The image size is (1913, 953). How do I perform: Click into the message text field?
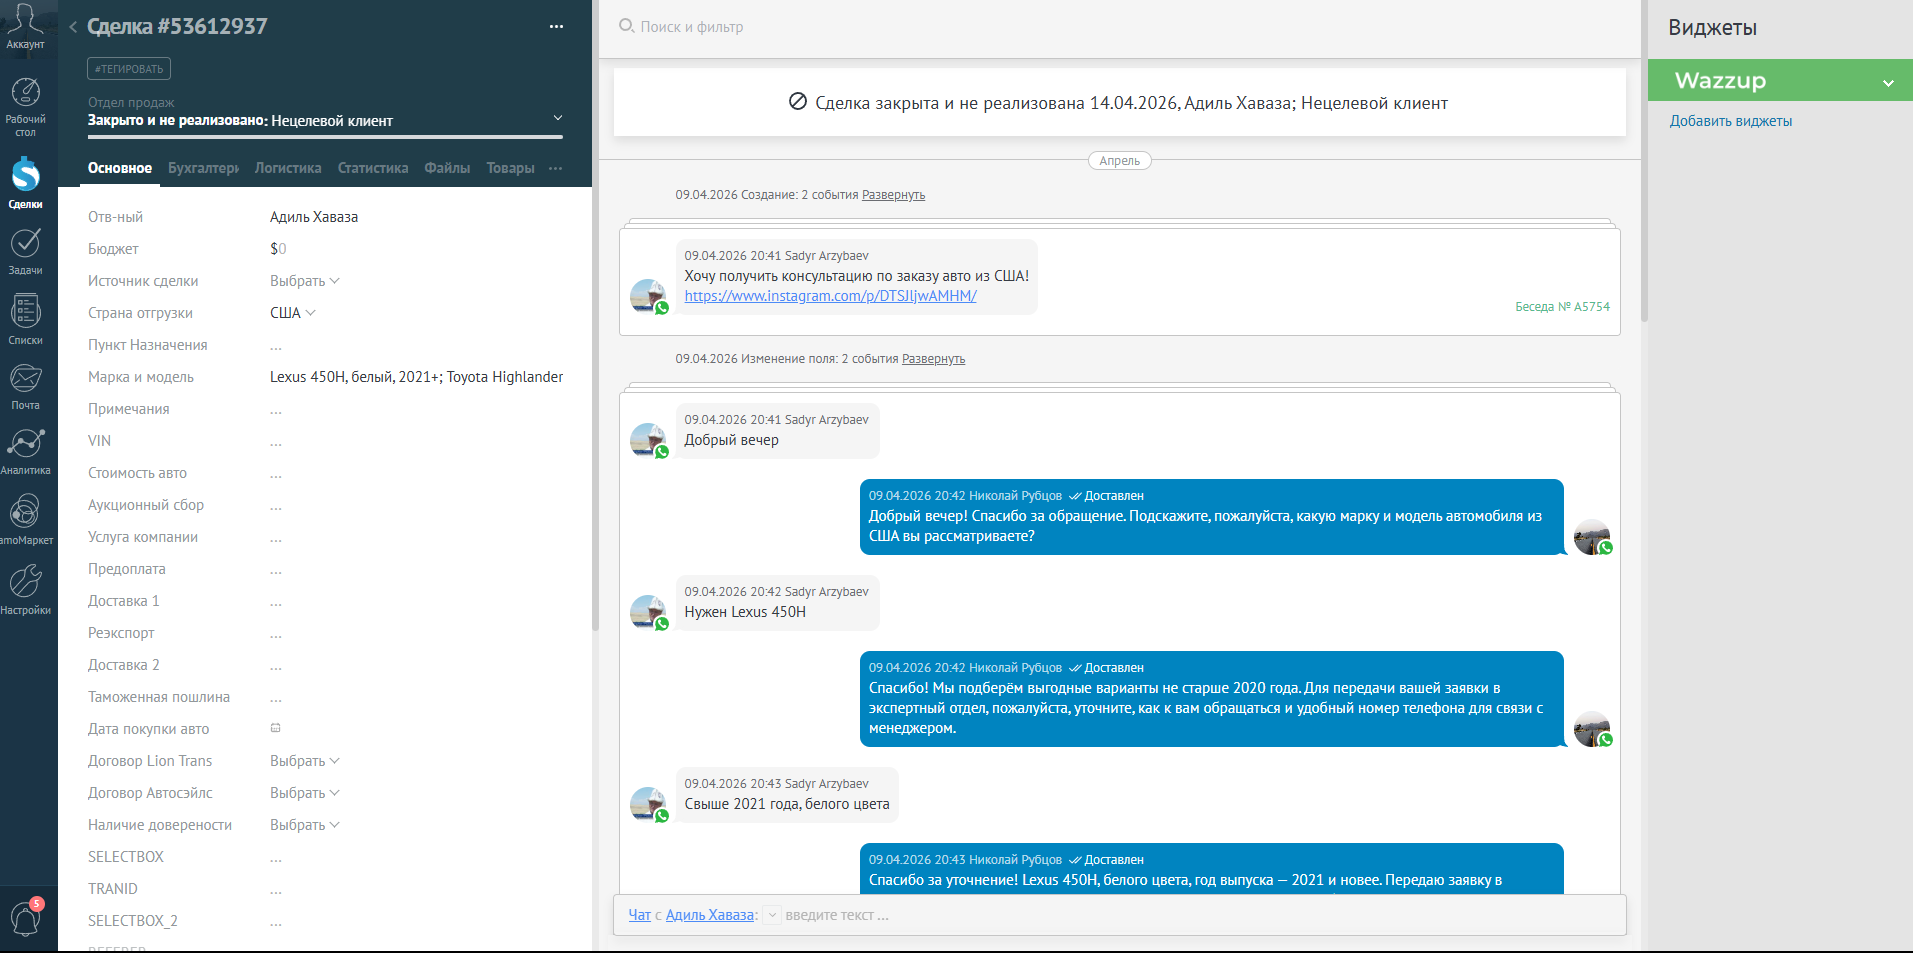pos(1200,915)
